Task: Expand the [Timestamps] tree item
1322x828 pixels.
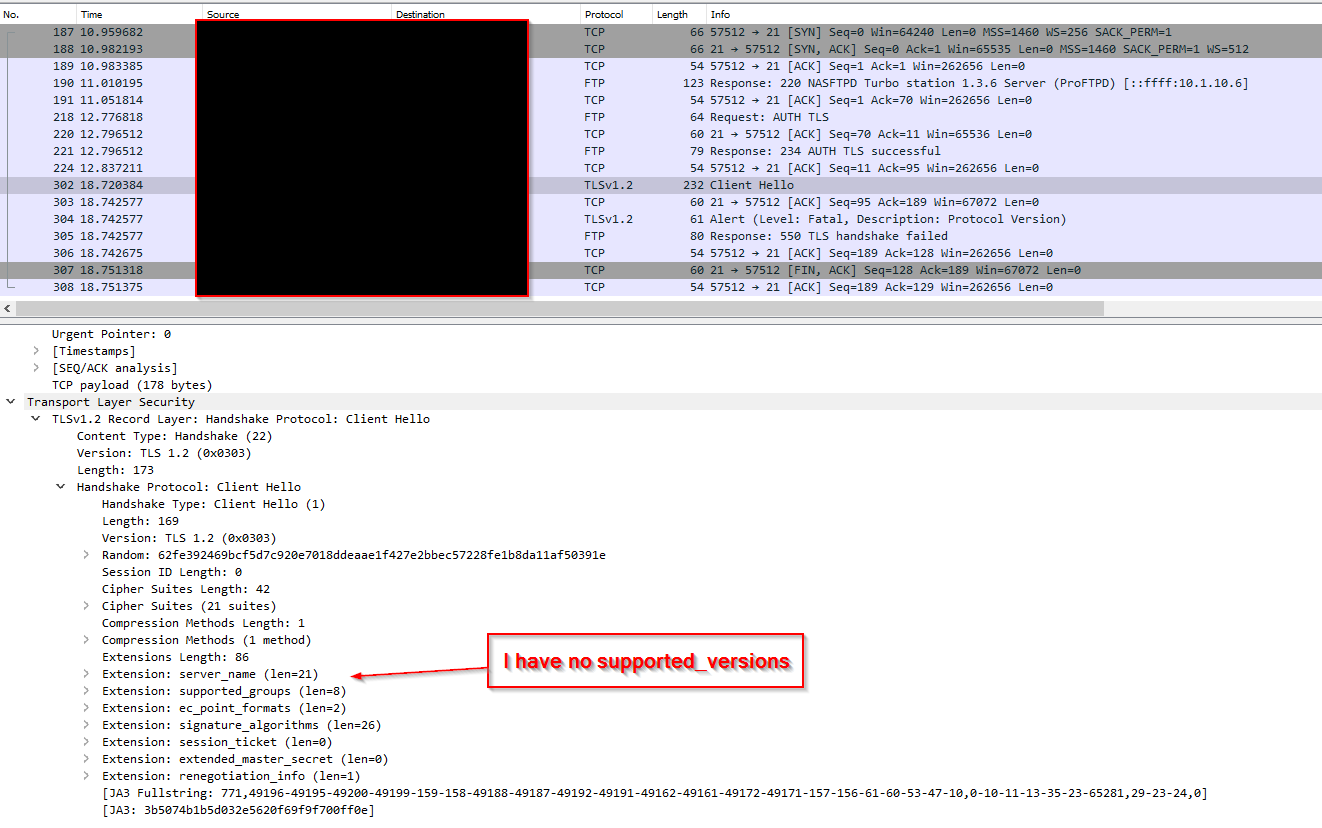Action: [x=36, y=350]
